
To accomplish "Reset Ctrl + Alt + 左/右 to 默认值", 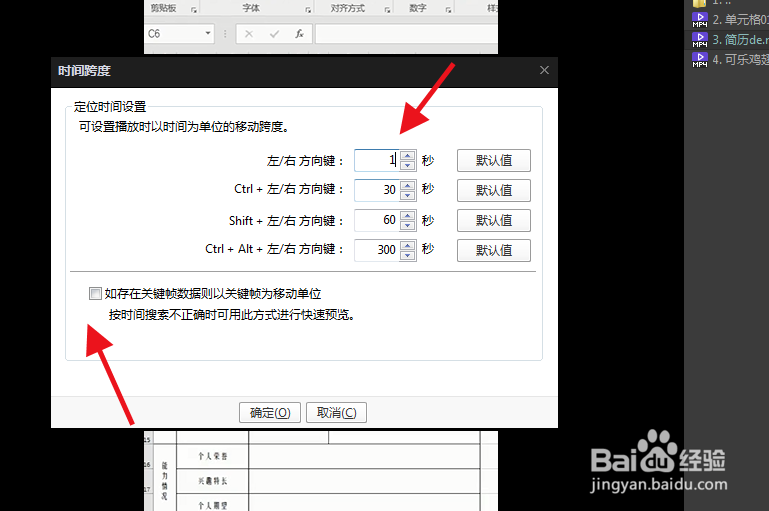I will pyautogui.click(x=494, y=250).
